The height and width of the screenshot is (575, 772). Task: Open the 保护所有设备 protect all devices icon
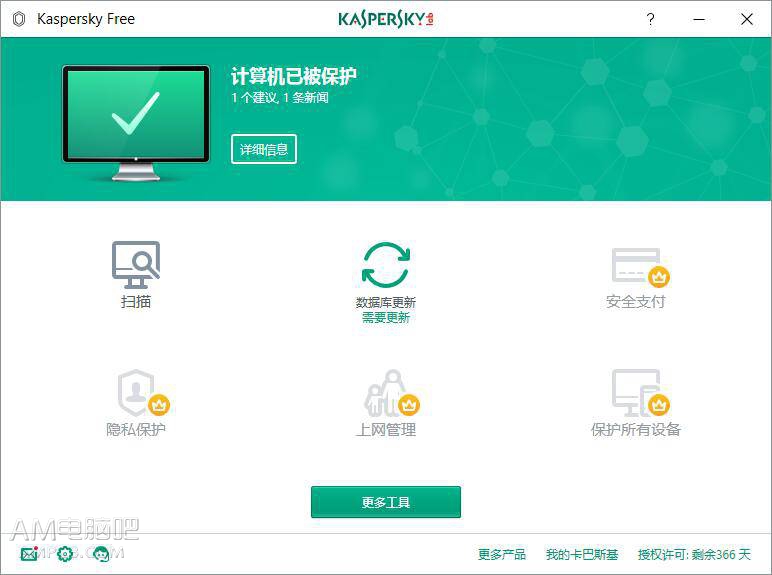[x=640, y=393]
